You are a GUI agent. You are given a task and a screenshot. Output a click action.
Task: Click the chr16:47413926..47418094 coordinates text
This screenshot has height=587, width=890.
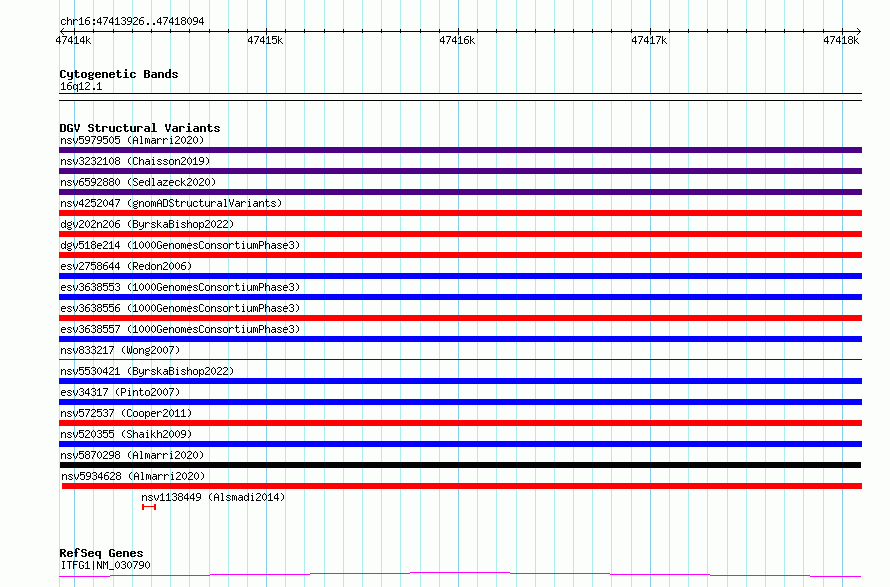pyautogui.click(x=132, y=22)
